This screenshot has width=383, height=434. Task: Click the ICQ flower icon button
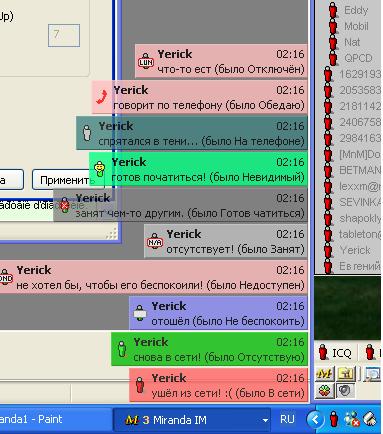click(323, 390)
